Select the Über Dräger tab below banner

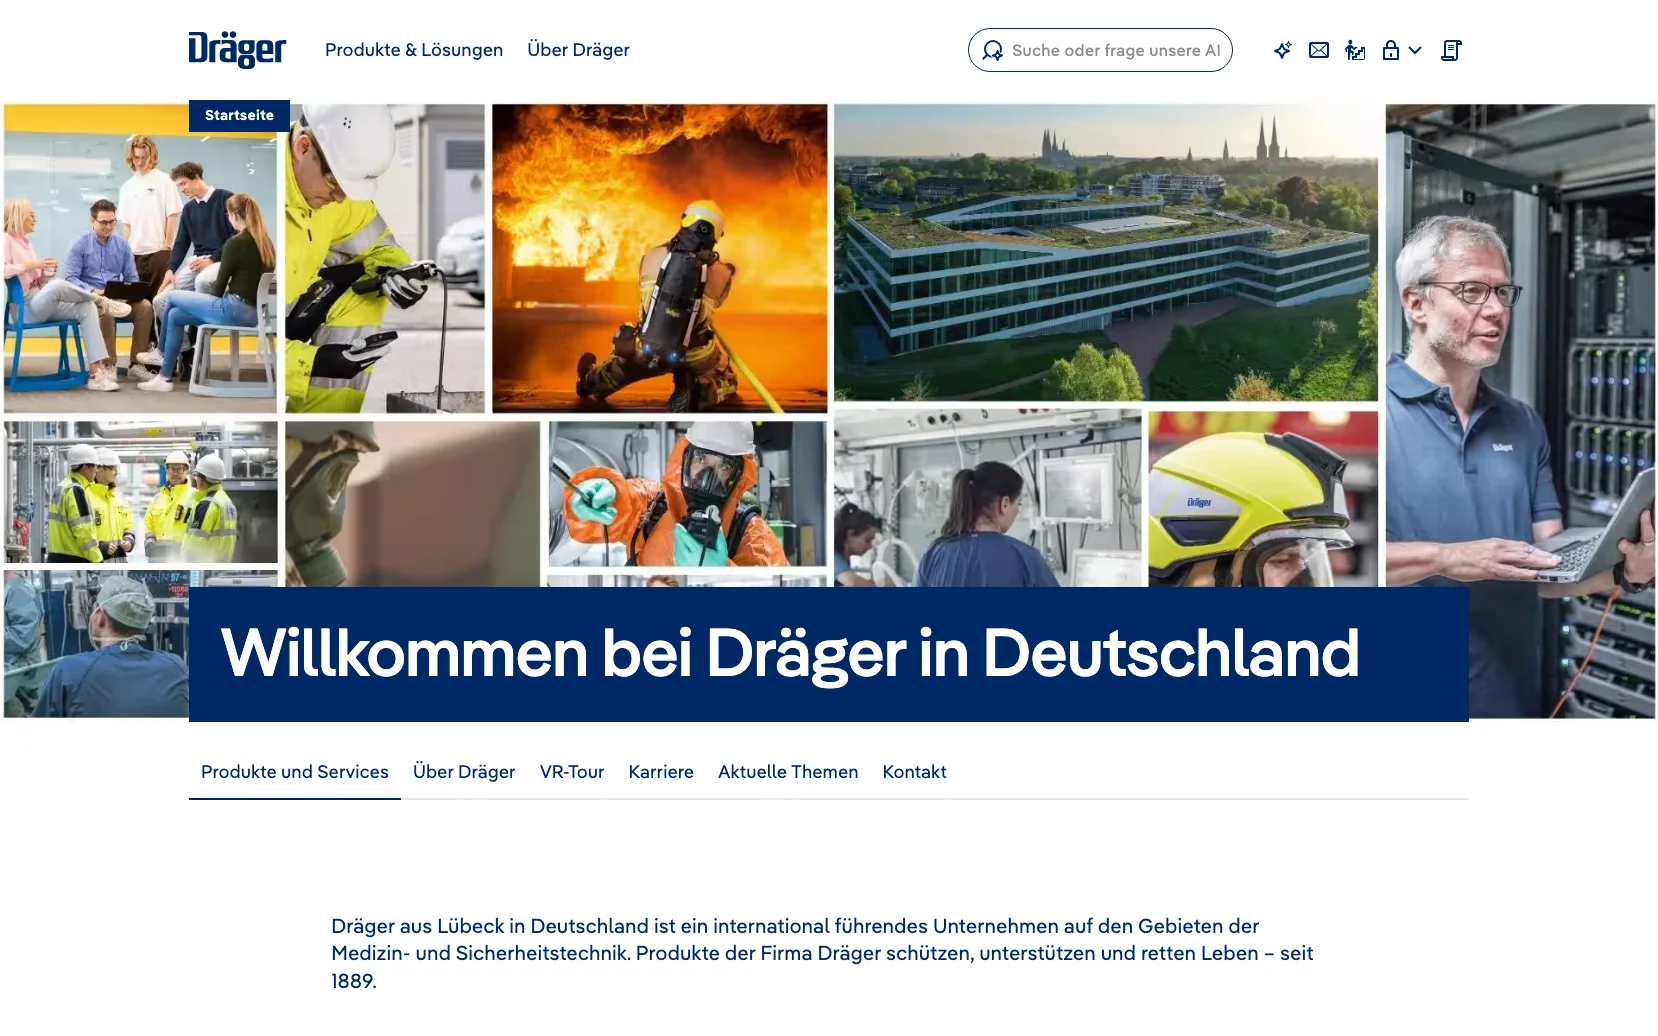tap(464, 772)
